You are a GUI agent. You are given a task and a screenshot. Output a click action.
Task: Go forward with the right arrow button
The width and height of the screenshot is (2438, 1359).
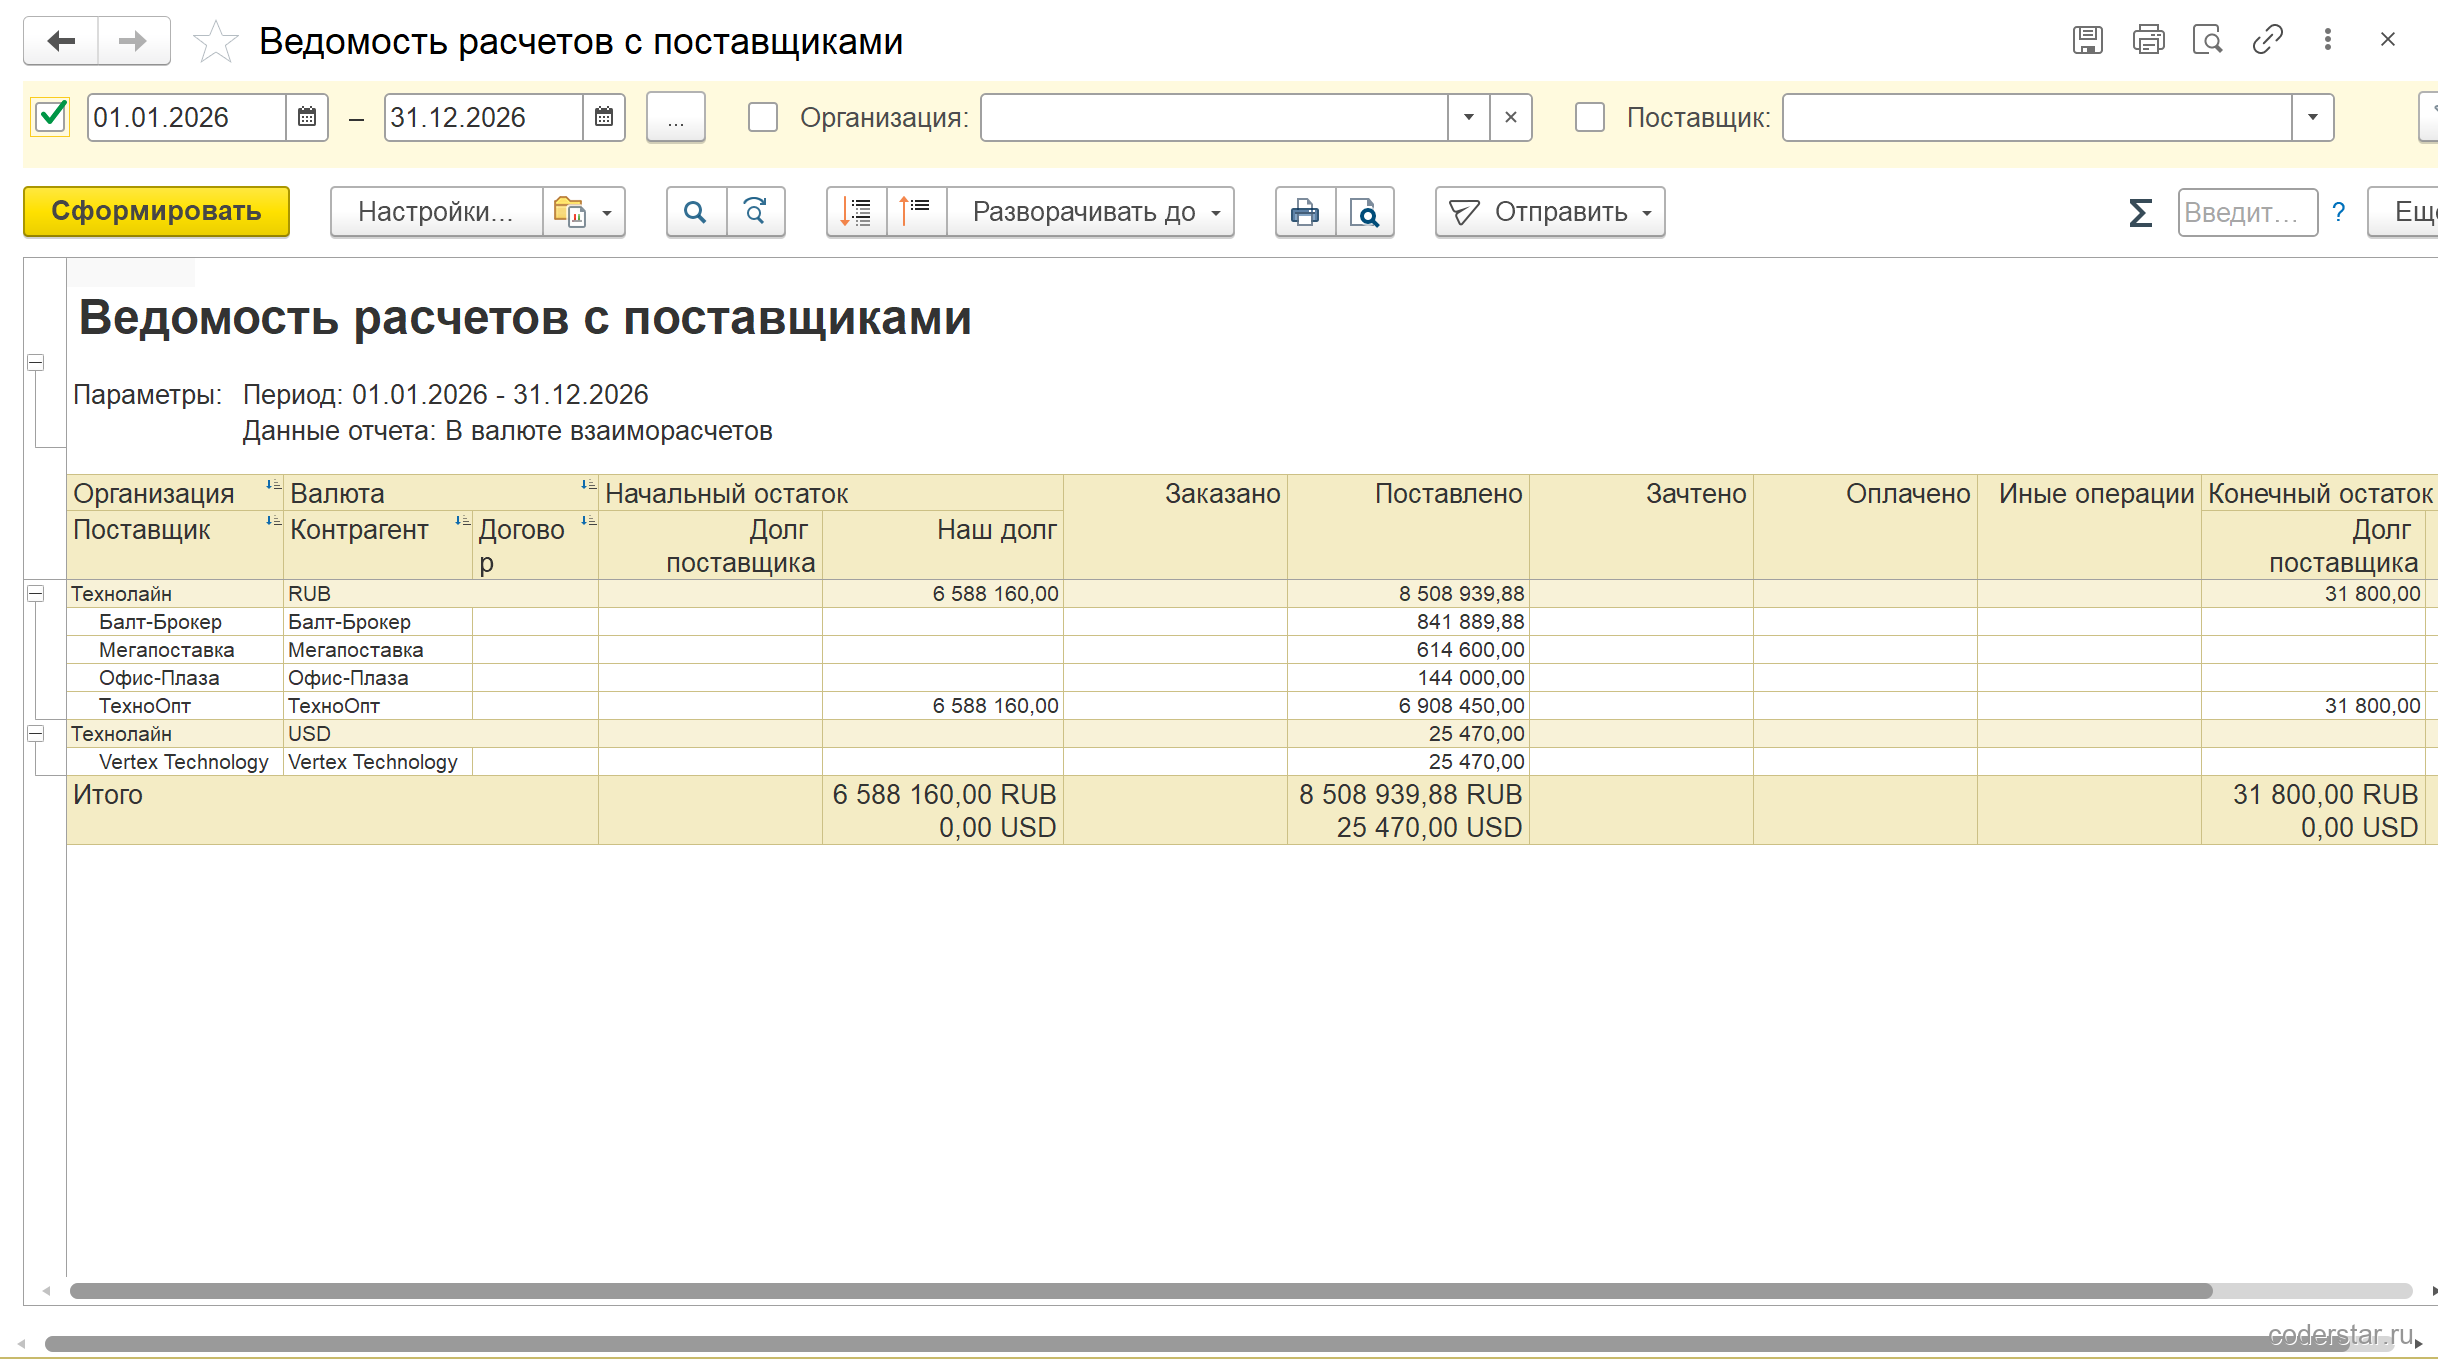click(x=133, y=41)
